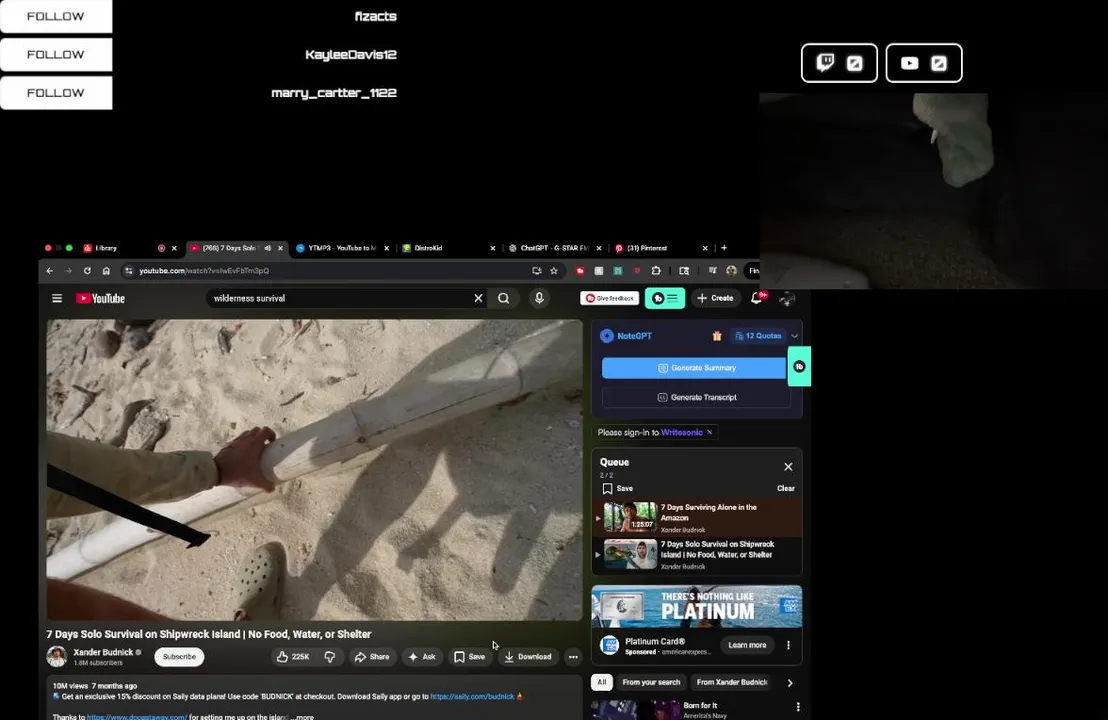
Task: Subscribe to Xander Budnick
Action: (x=179, y=656)
